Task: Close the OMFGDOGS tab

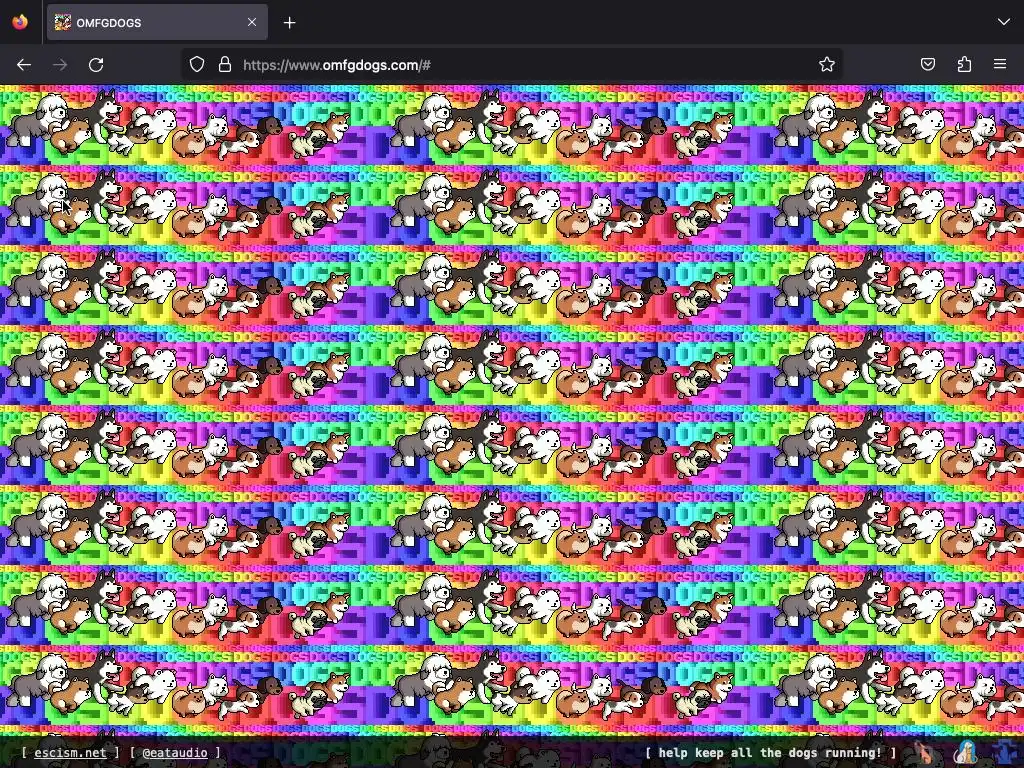Action: (252, 22)
